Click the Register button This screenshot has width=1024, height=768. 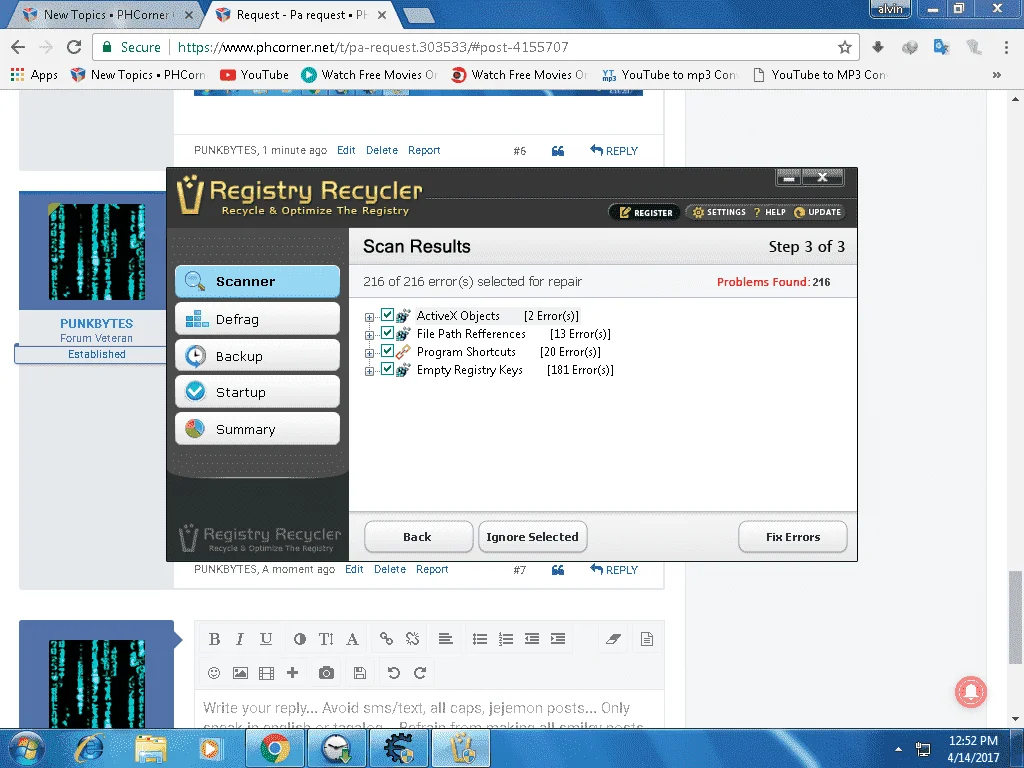tap(645, 212)
